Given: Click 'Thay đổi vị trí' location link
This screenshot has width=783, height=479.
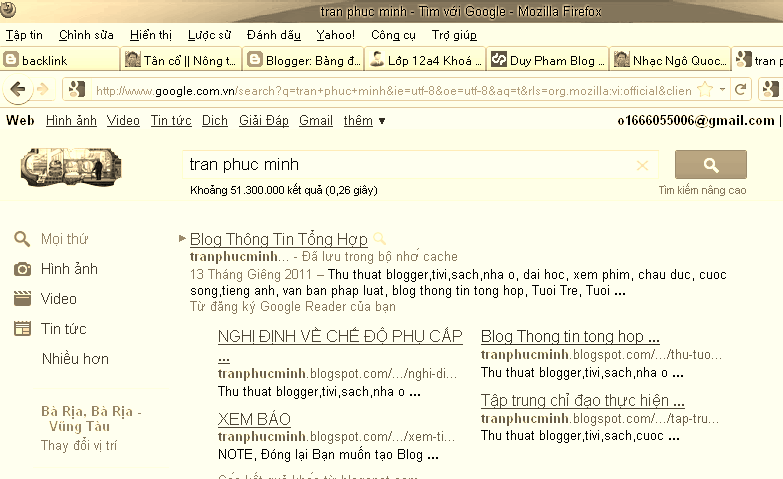Looking at the screenshot, I should pos(79,445).
